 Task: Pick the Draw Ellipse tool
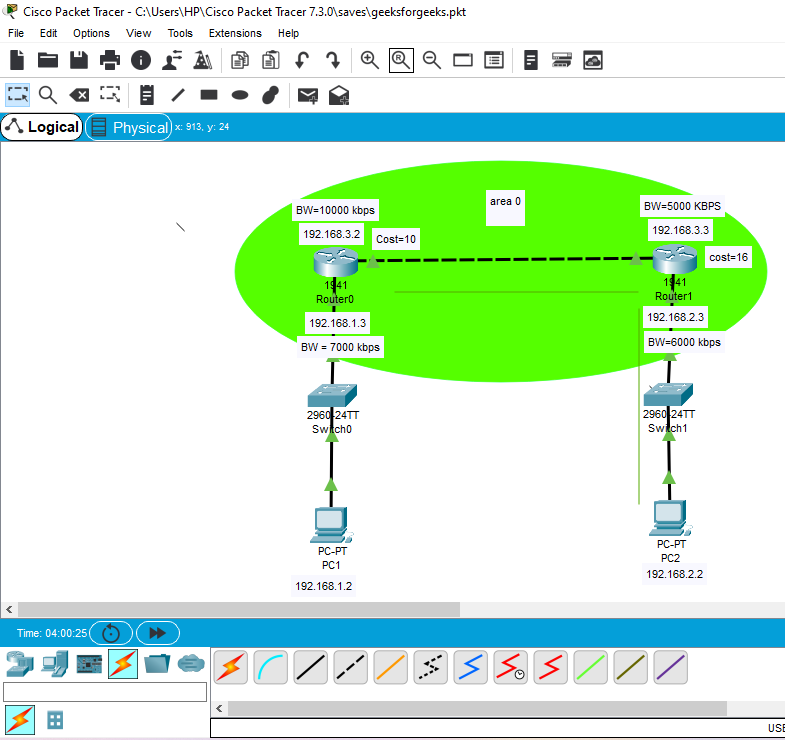click(x=240, y=95)
